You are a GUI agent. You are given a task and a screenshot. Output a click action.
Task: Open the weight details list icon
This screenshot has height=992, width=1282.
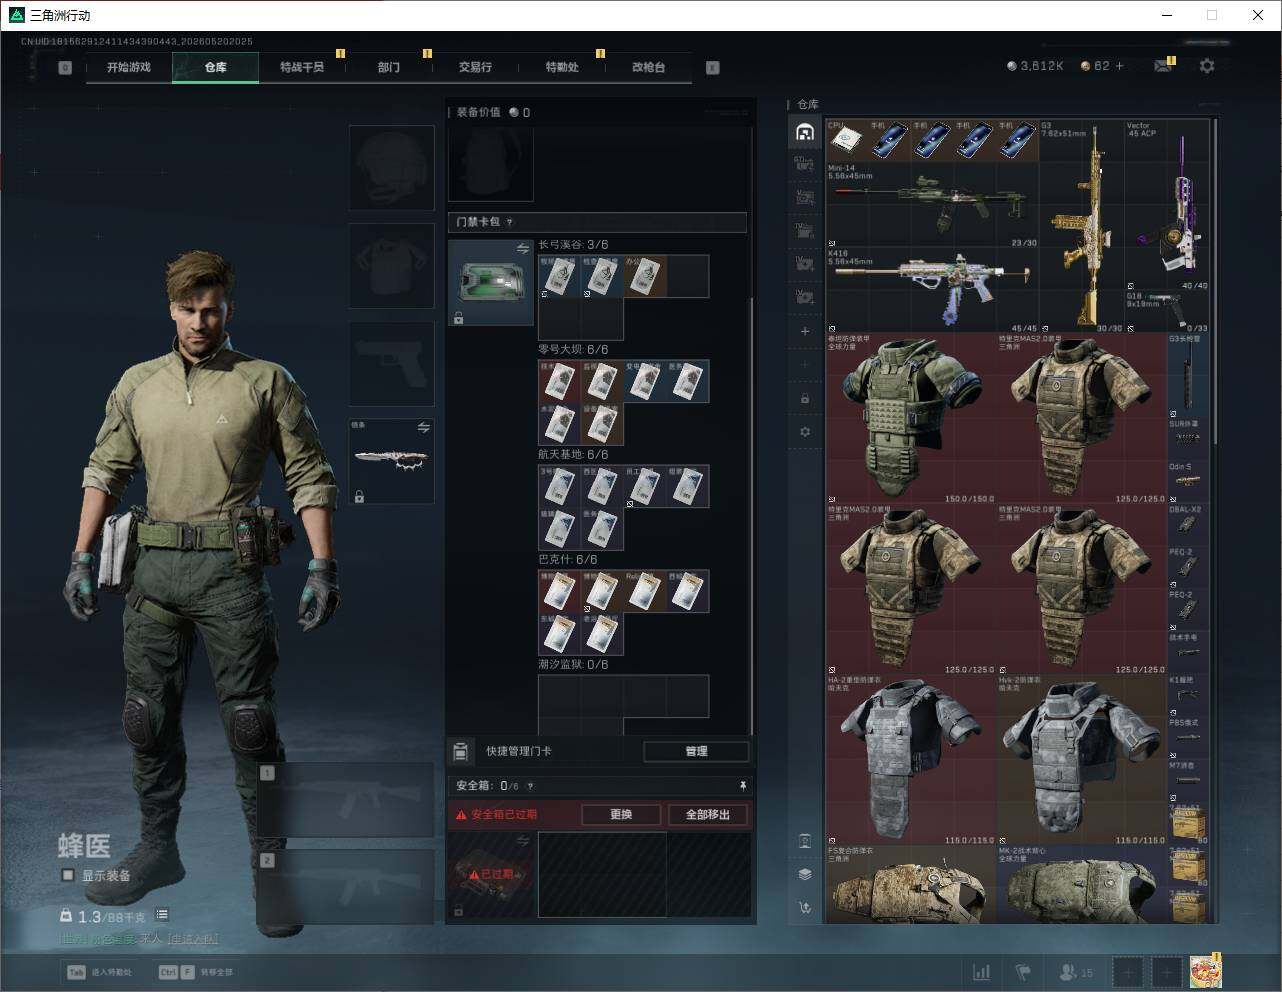point(162,915)
